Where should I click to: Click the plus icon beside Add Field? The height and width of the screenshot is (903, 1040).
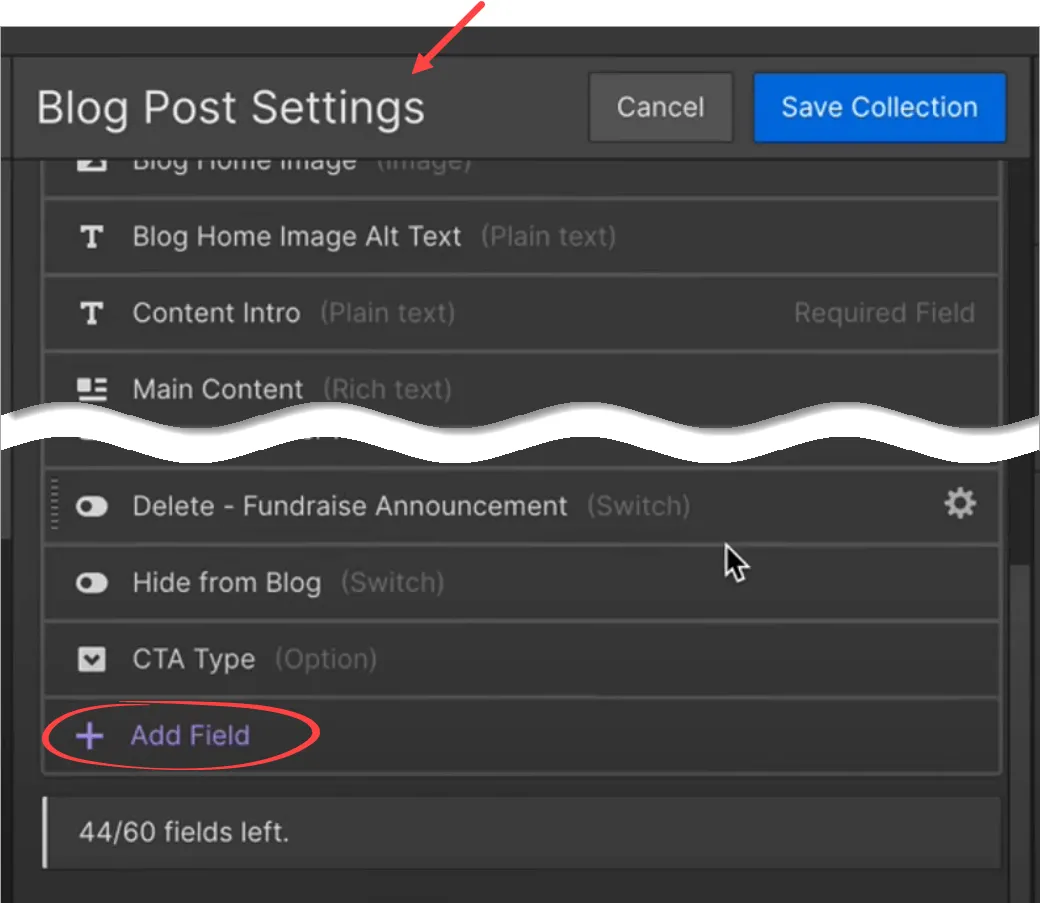[x=90, y=736]
